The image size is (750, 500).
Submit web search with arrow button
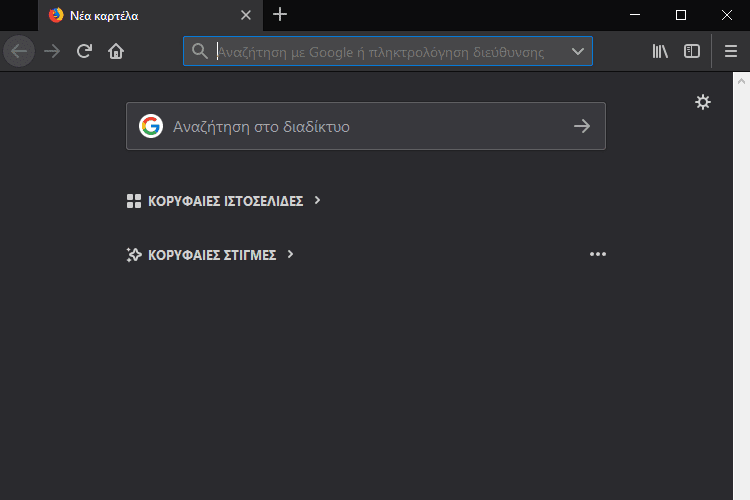[582, 126]
